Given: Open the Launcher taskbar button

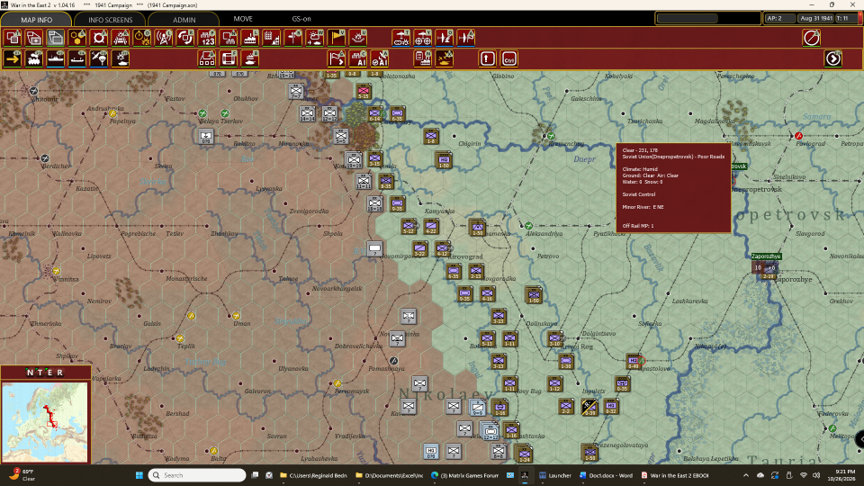Looking at the screenshot, I should coord(555,475).
